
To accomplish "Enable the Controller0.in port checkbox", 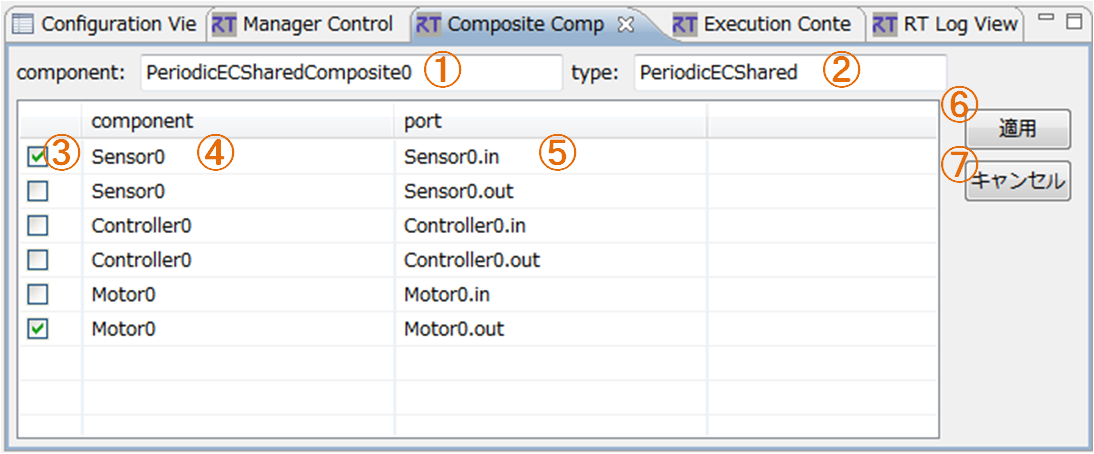I will click(38, 226).
